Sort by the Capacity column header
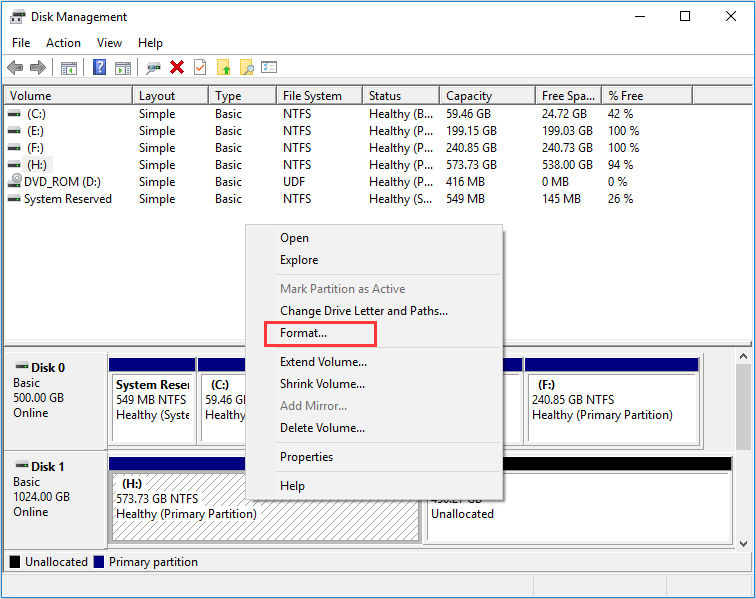Viewport: 756px width, 599px height. coord(488,95)
